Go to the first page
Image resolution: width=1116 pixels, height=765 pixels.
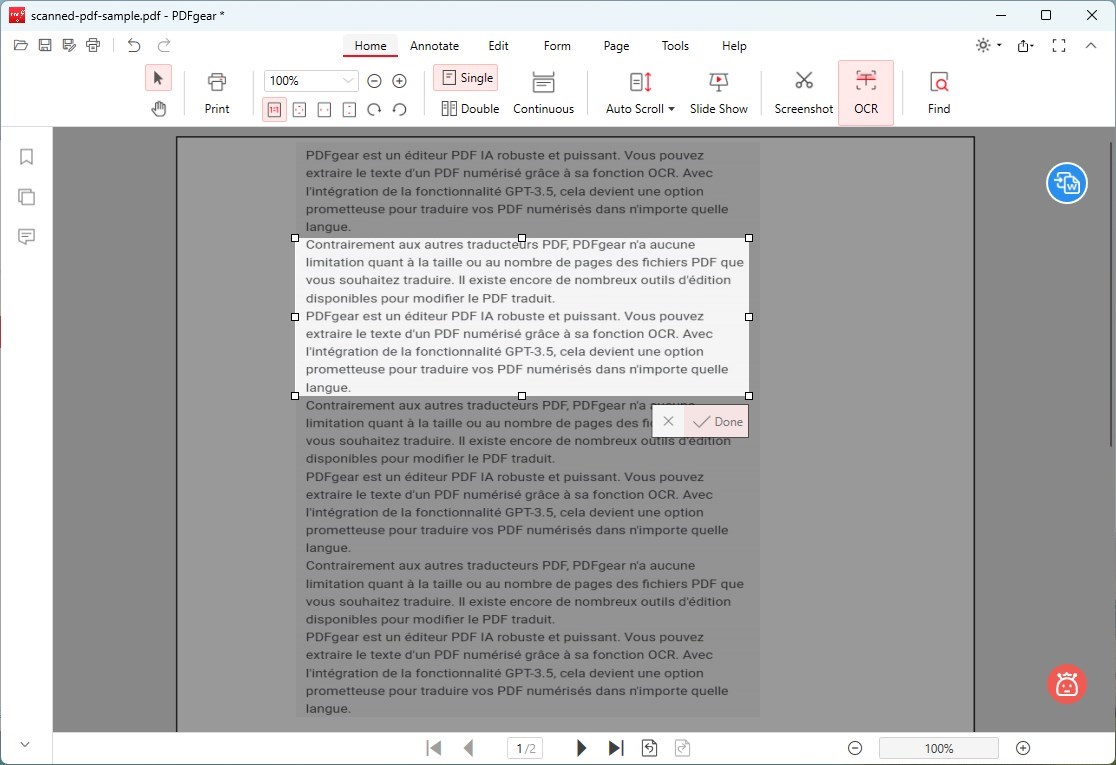(433, 748)
